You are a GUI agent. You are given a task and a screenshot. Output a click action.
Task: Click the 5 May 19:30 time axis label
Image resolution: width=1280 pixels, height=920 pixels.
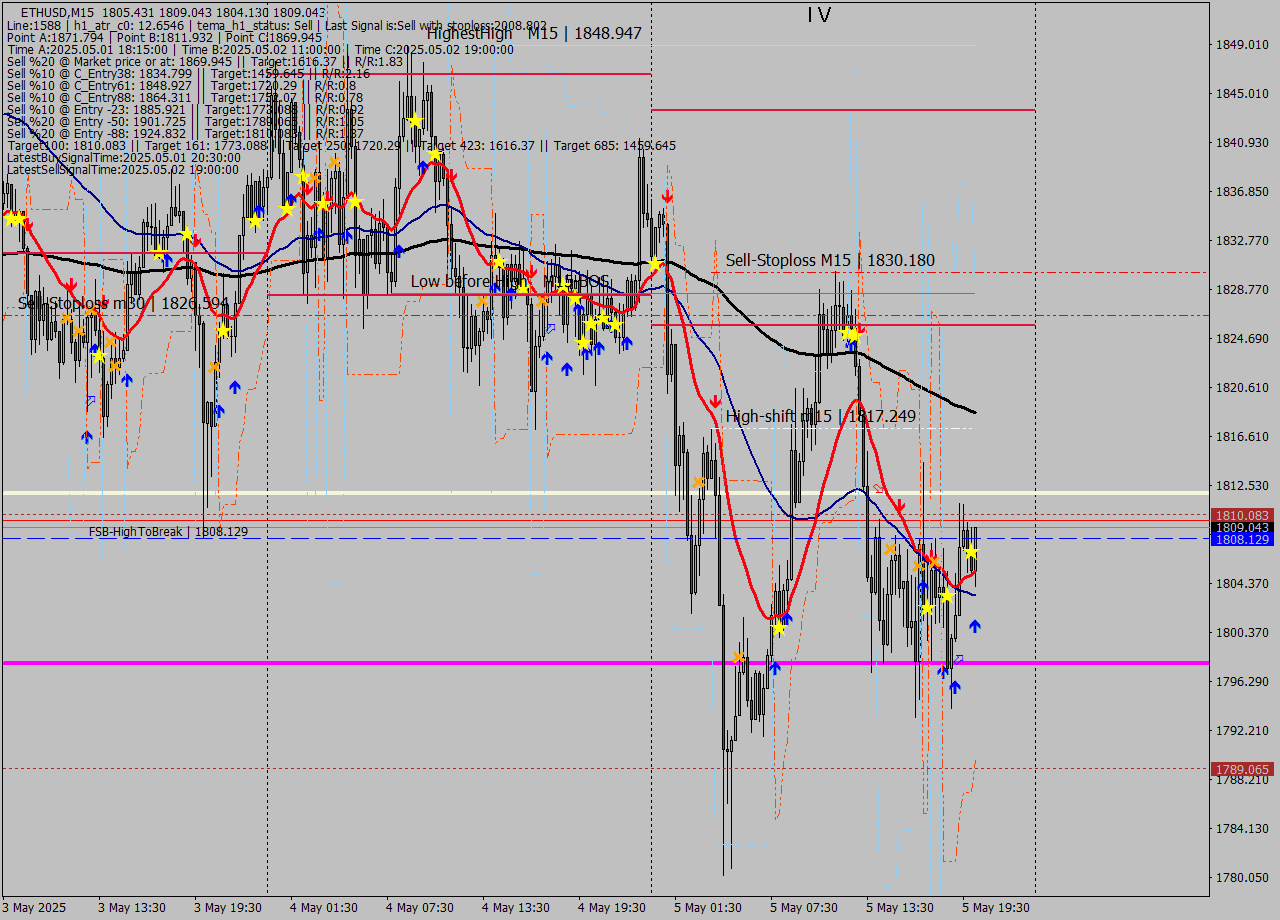click(x=996, y=908)
